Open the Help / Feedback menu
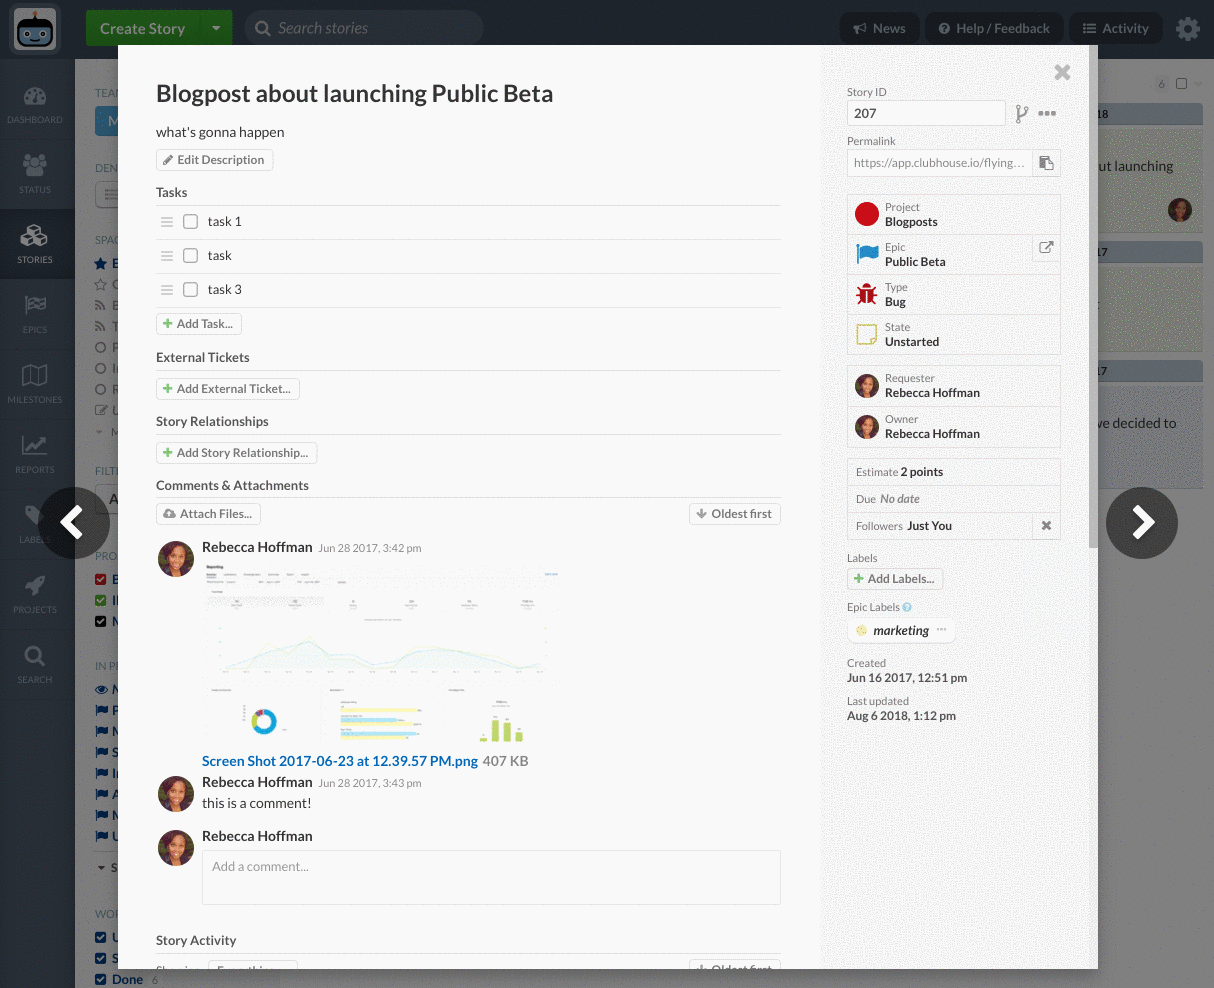Viewport: 1214px width, 988px height. tap(993, 29)
